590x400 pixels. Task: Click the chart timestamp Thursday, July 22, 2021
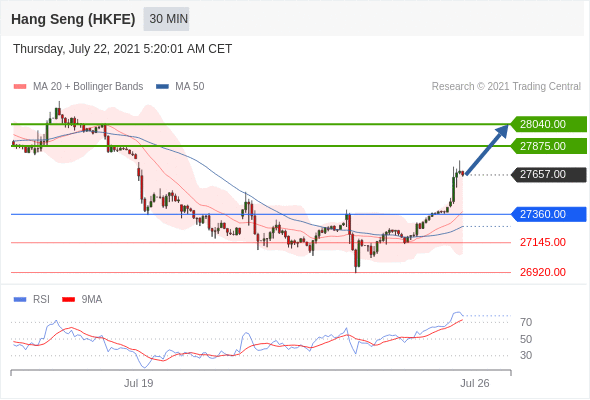point(76,49)
